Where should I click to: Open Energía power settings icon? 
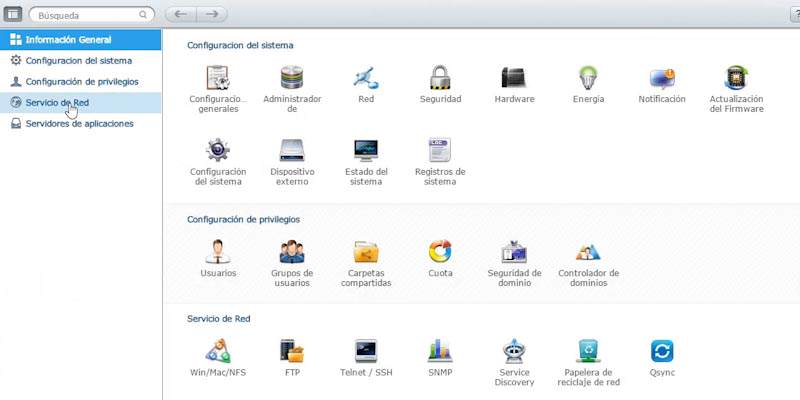588,78
